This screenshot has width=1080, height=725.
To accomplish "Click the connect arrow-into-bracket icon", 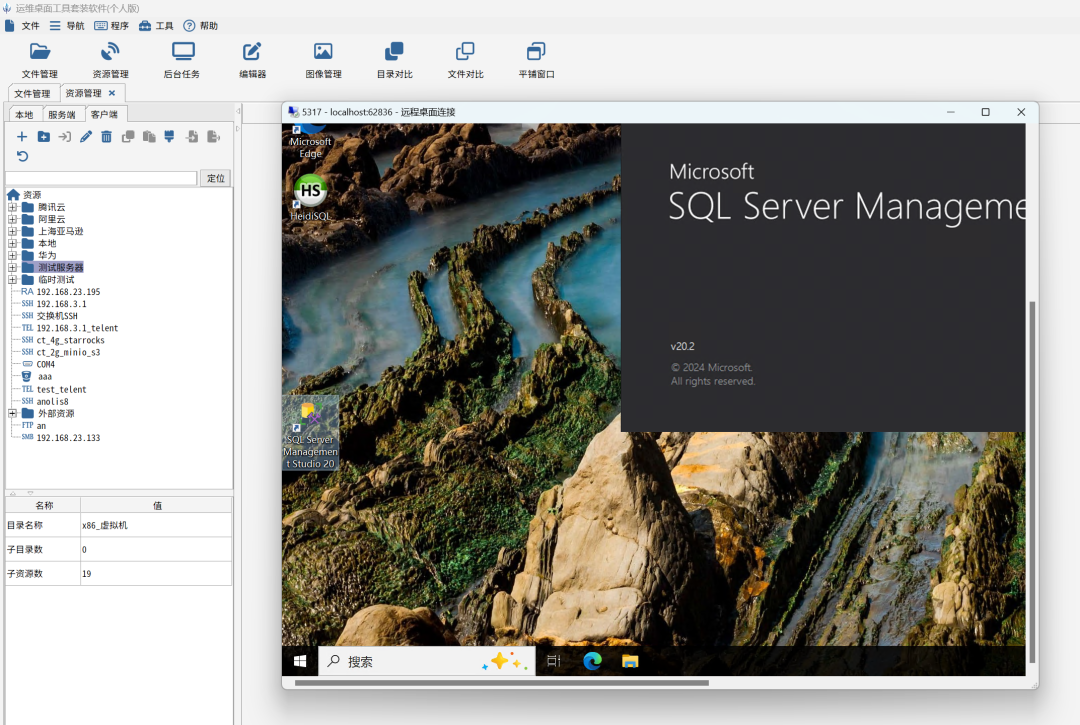I will pos(65,136).
